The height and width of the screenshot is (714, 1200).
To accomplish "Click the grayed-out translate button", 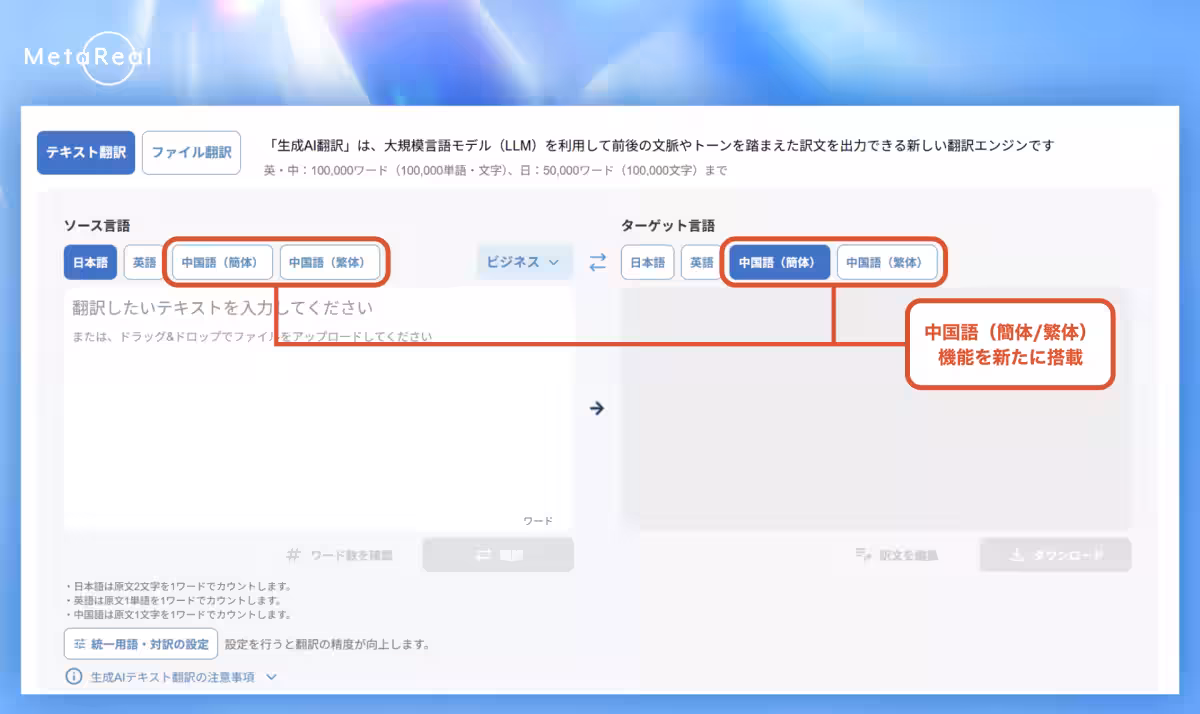I will coord(498,555).
